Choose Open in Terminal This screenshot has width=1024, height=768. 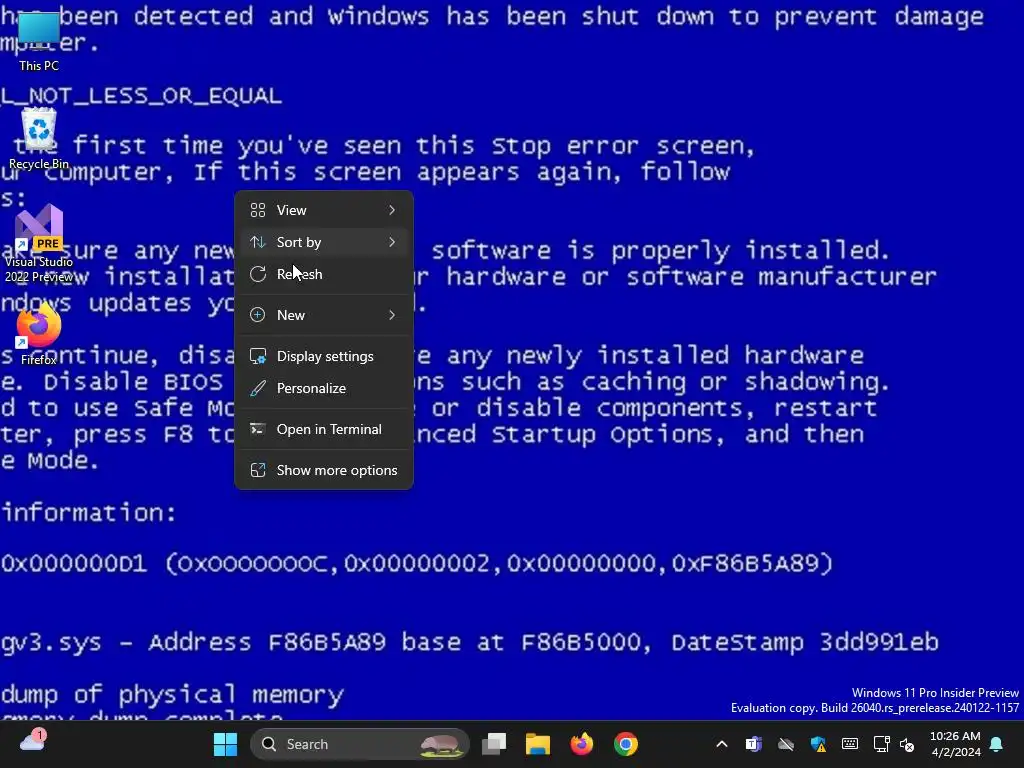tap(324, 429)
